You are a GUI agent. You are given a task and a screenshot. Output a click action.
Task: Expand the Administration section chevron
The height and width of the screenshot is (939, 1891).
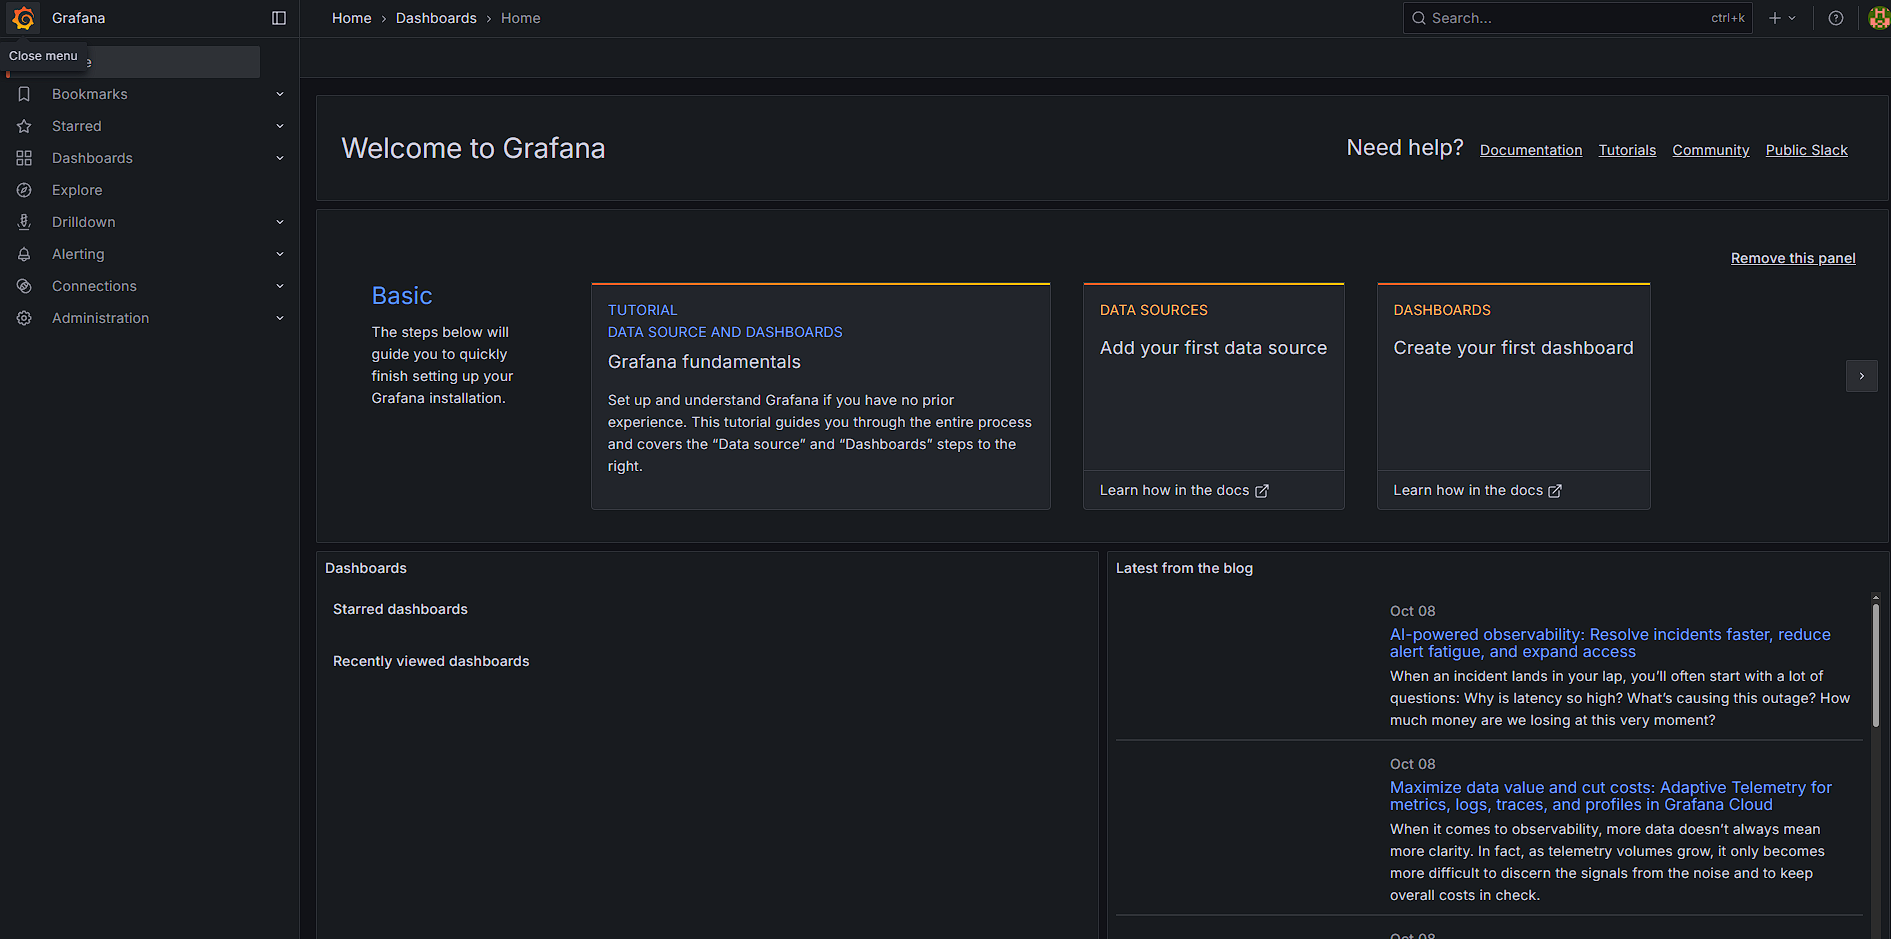(x=280, y=318)
